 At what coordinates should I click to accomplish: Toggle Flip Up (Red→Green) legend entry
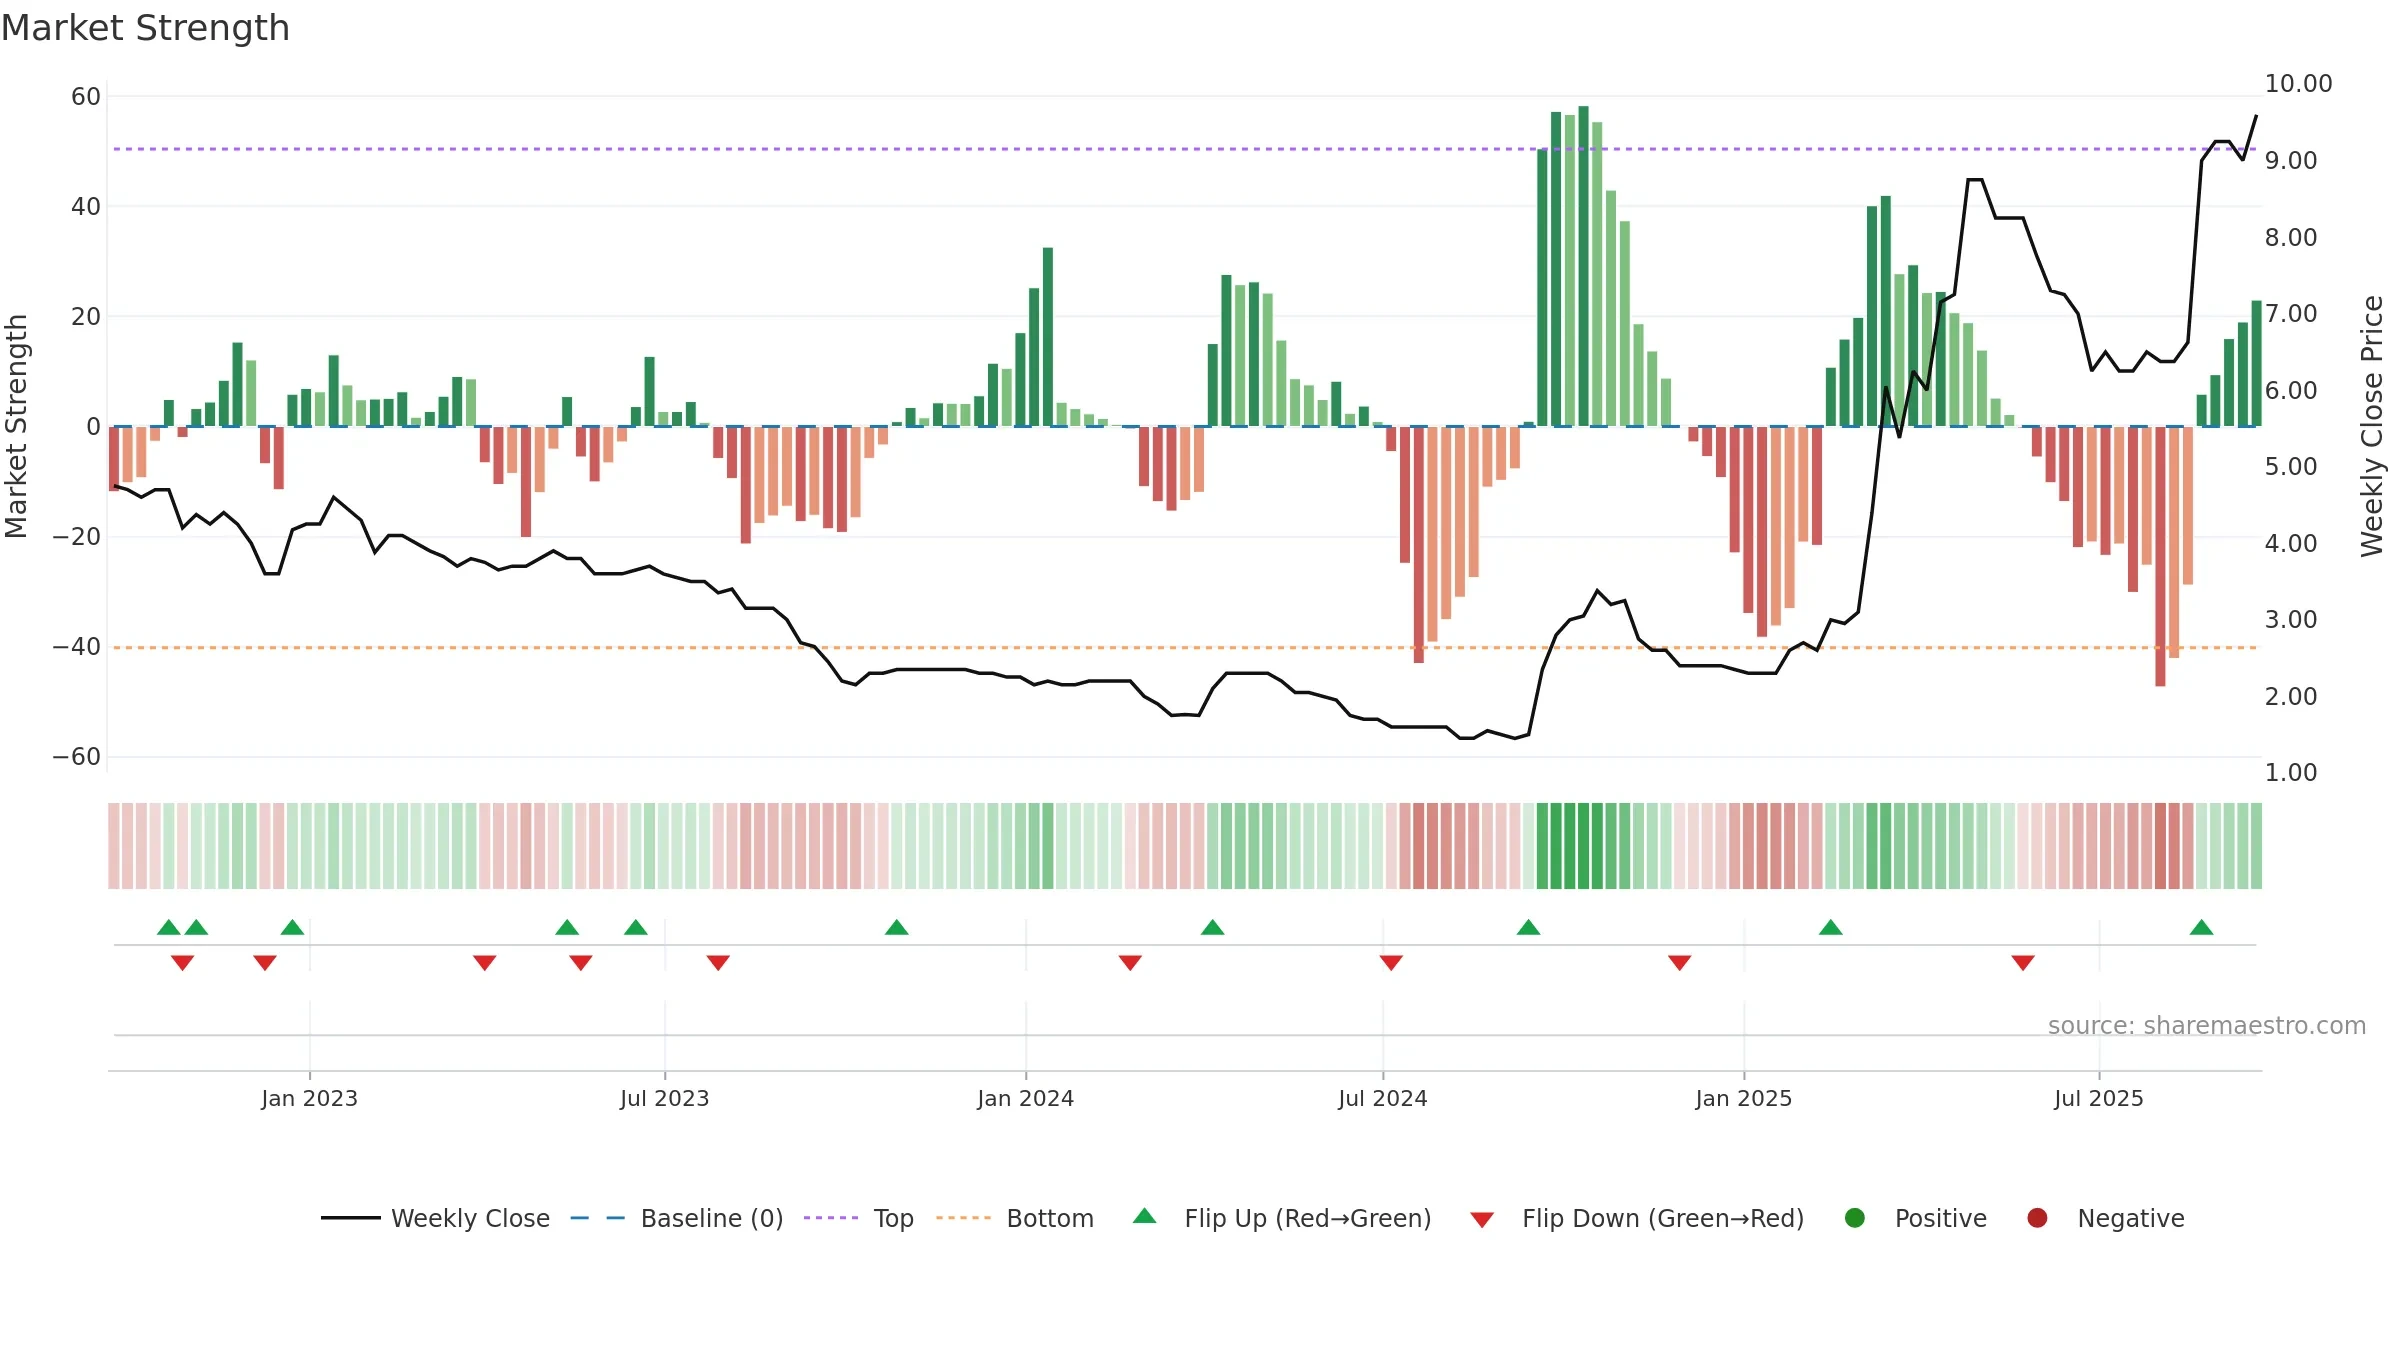point(1283,1218)
